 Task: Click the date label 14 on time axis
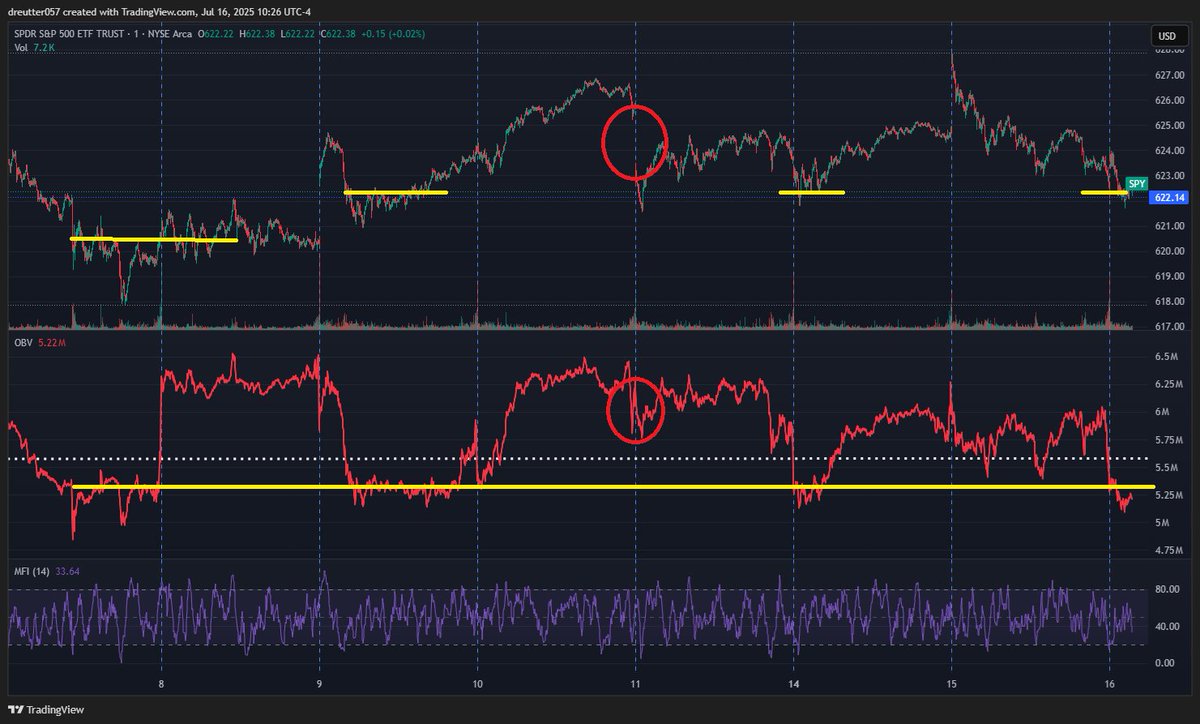point(794,684)
